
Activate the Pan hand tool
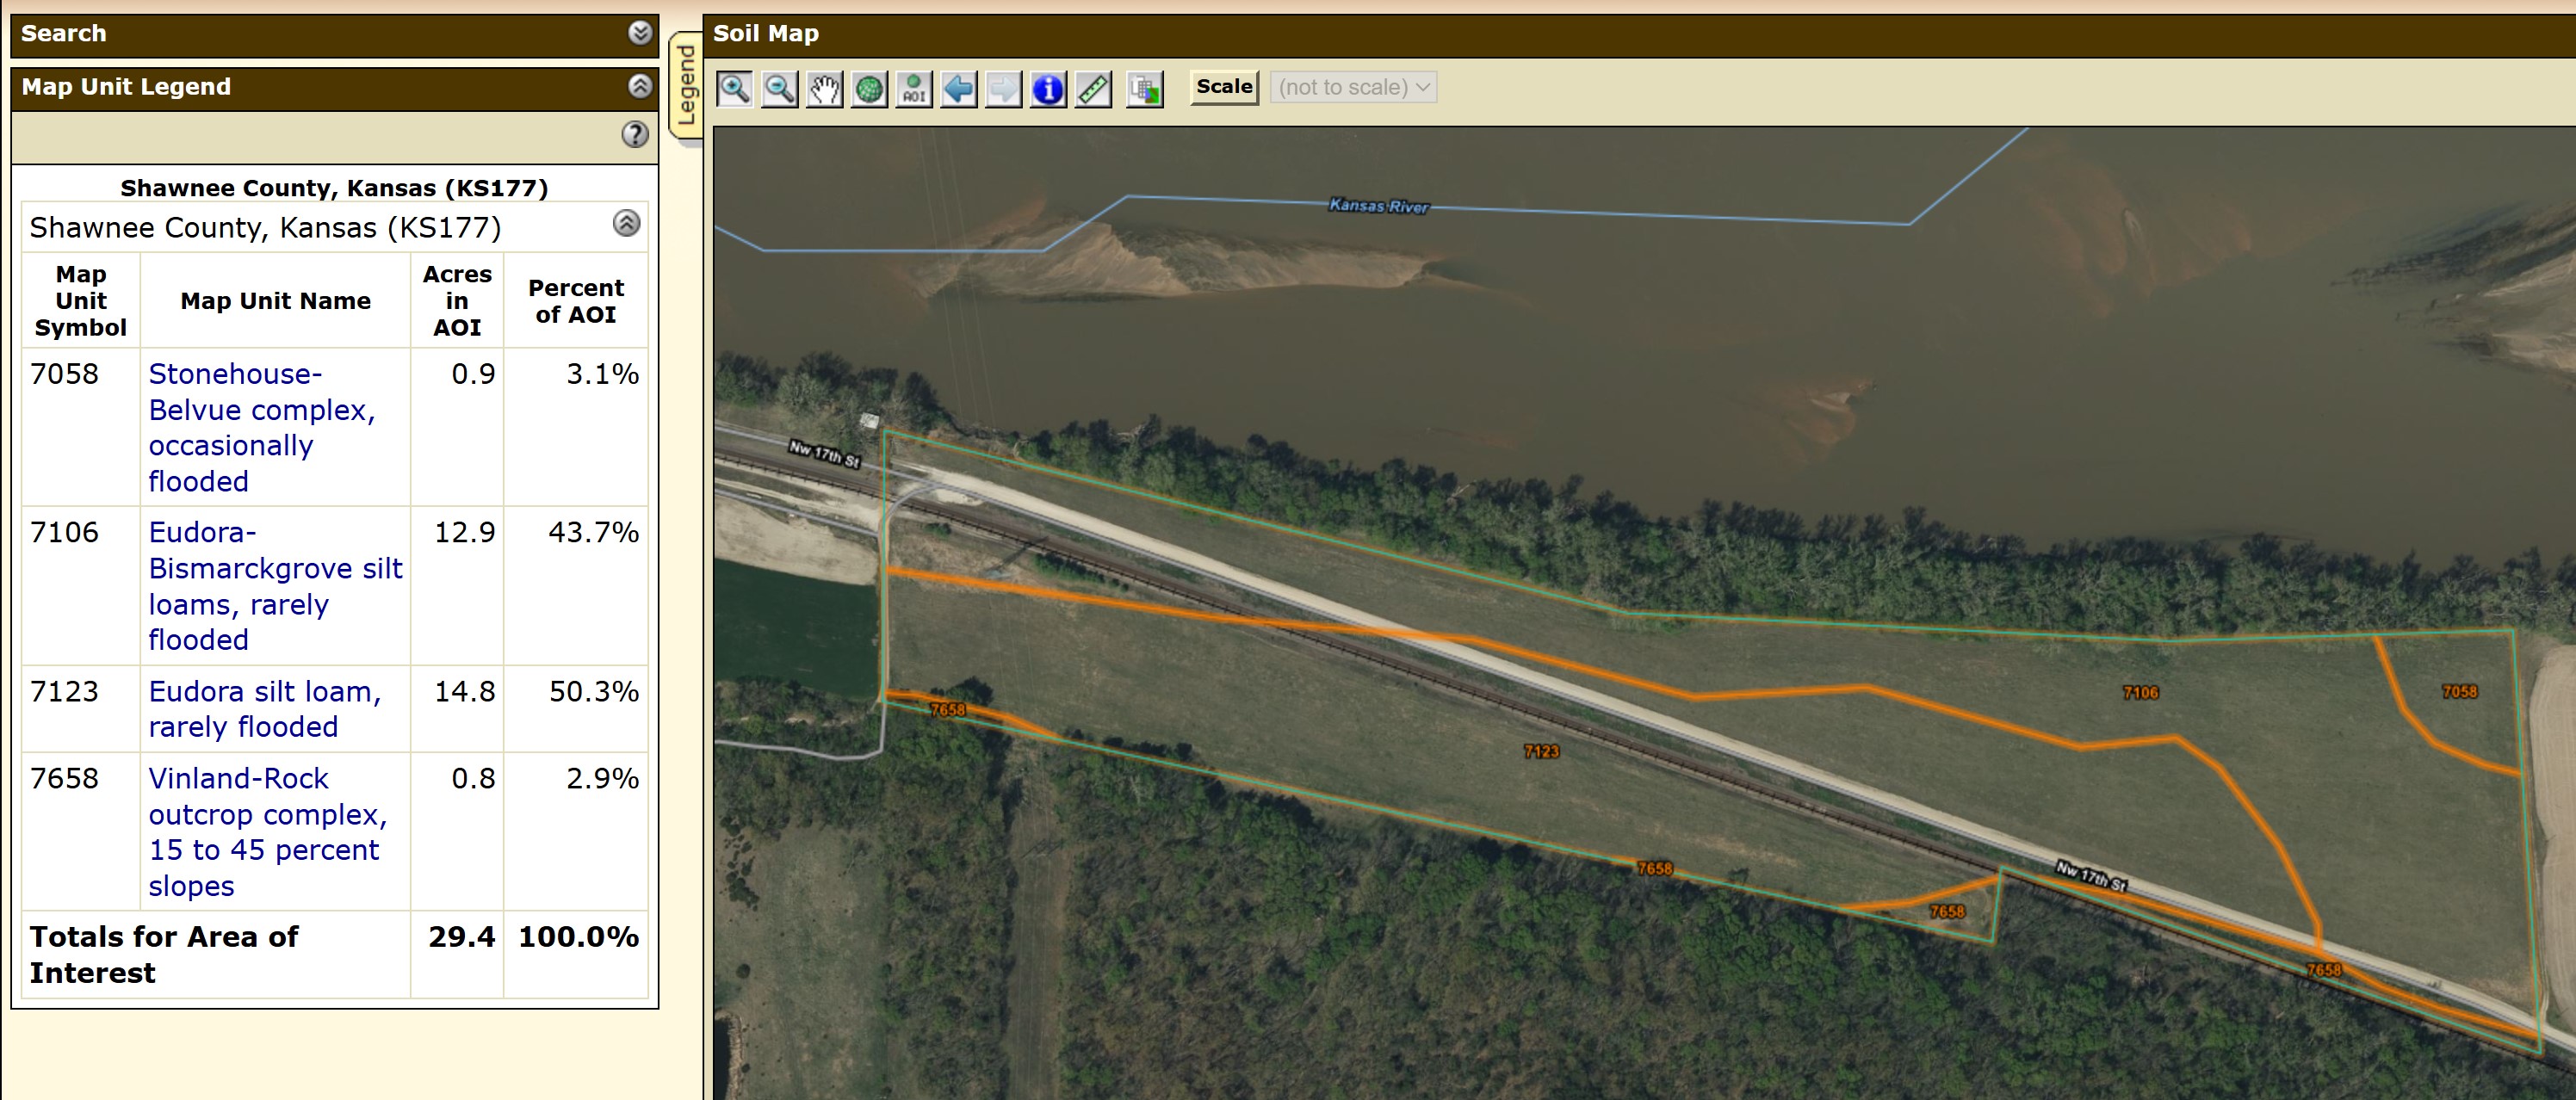tap(824, 89)
